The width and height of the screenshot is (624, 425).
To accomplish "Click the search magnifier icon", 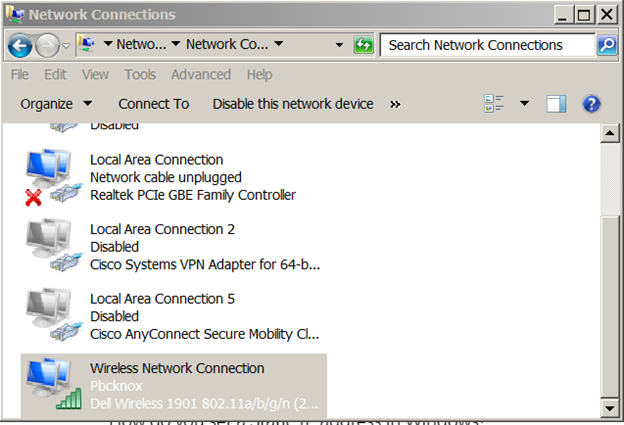I will (607, 45).
